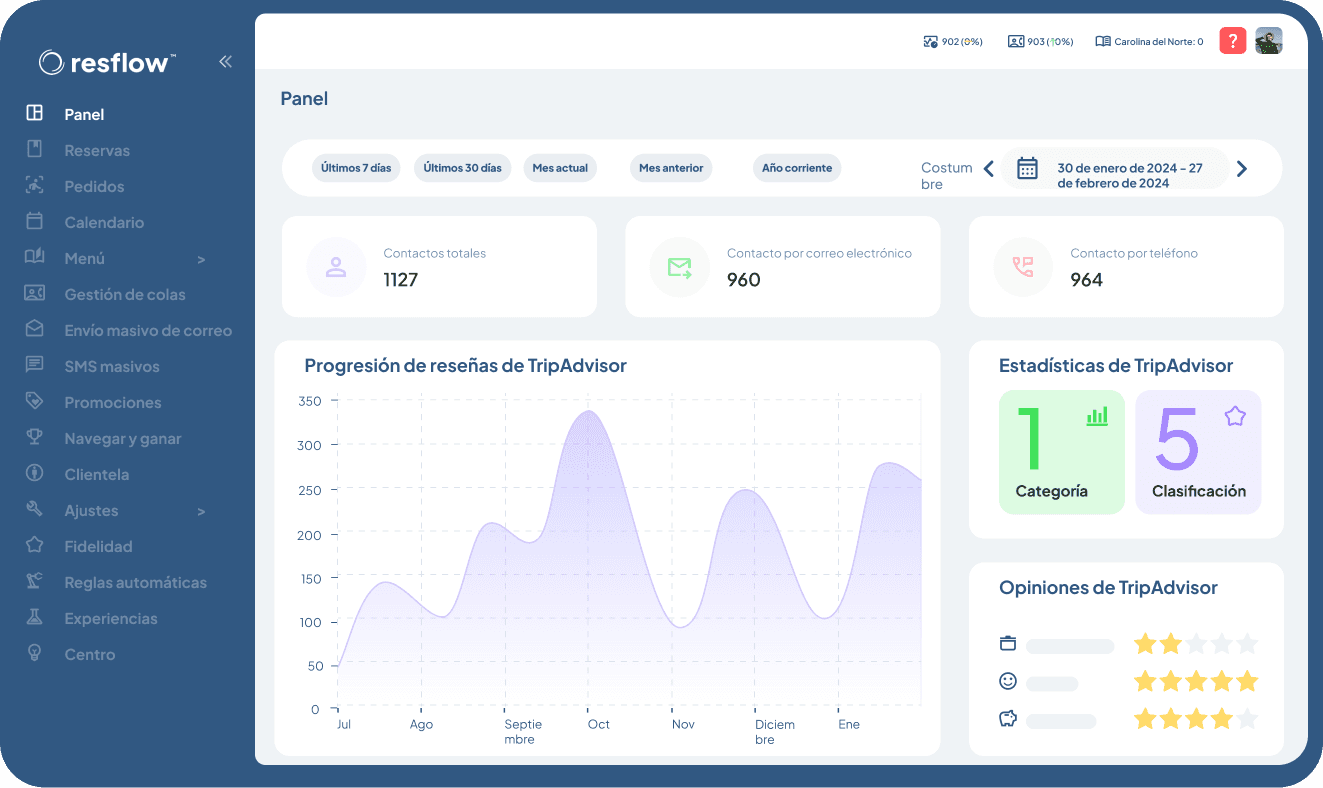Click the green Categoría 1 card
Viewport: 1323px width, 788px height.
point(1062,452)
